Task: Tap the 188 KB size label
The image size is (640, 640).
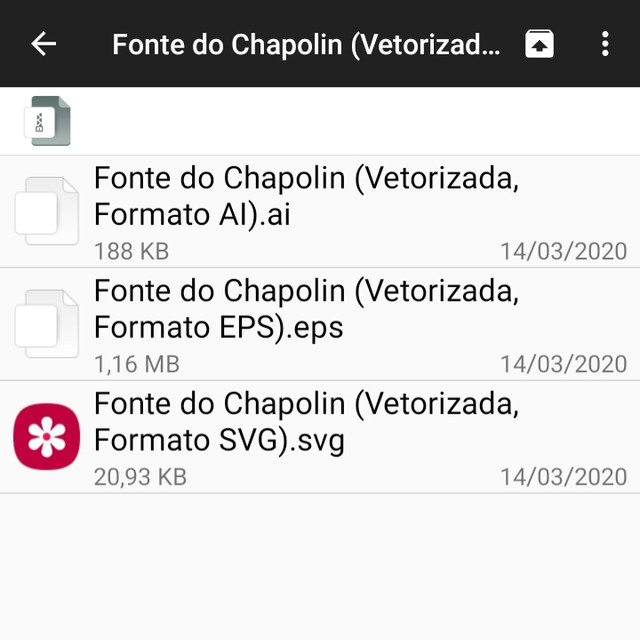Action: (x=131, y=251)
